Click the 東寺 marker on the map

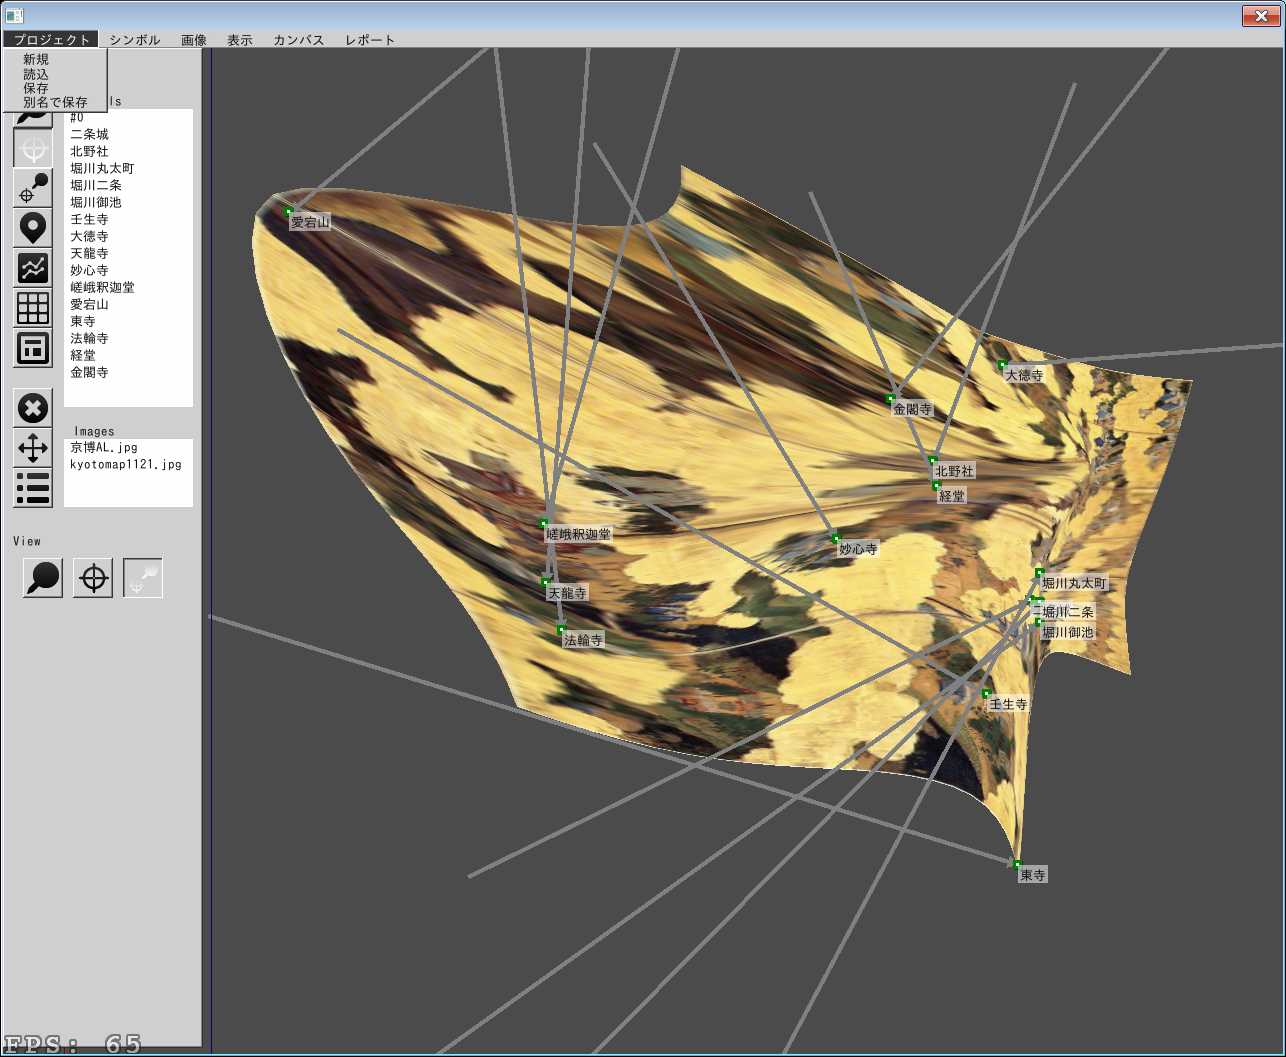(x=1017, y=864)
